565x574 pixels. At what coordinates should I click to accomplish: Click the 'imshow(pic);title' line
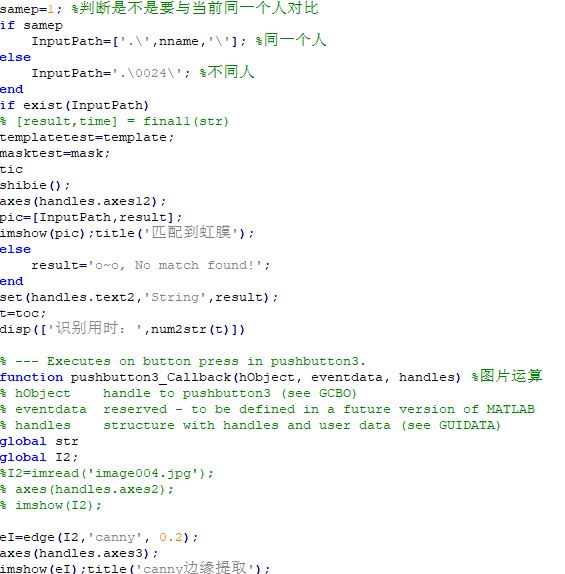(x=127, y=232)
